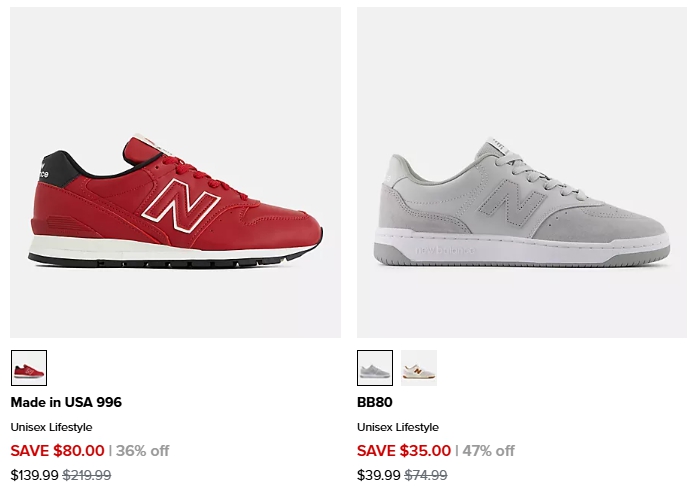Click the $139.99 sale price
Viewport: 692px width, 495px height.
(34, 475)
